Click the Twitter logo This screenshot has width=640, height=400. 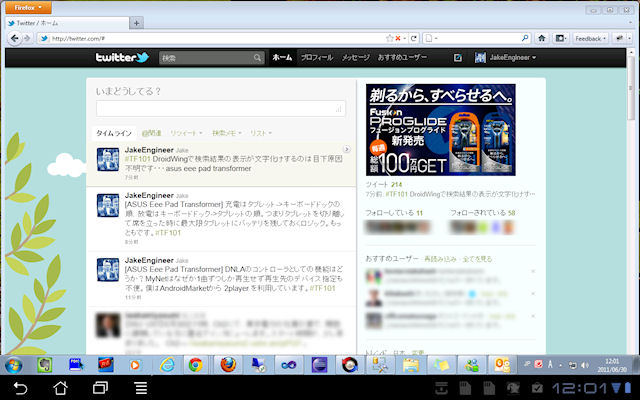click(122, 57)
